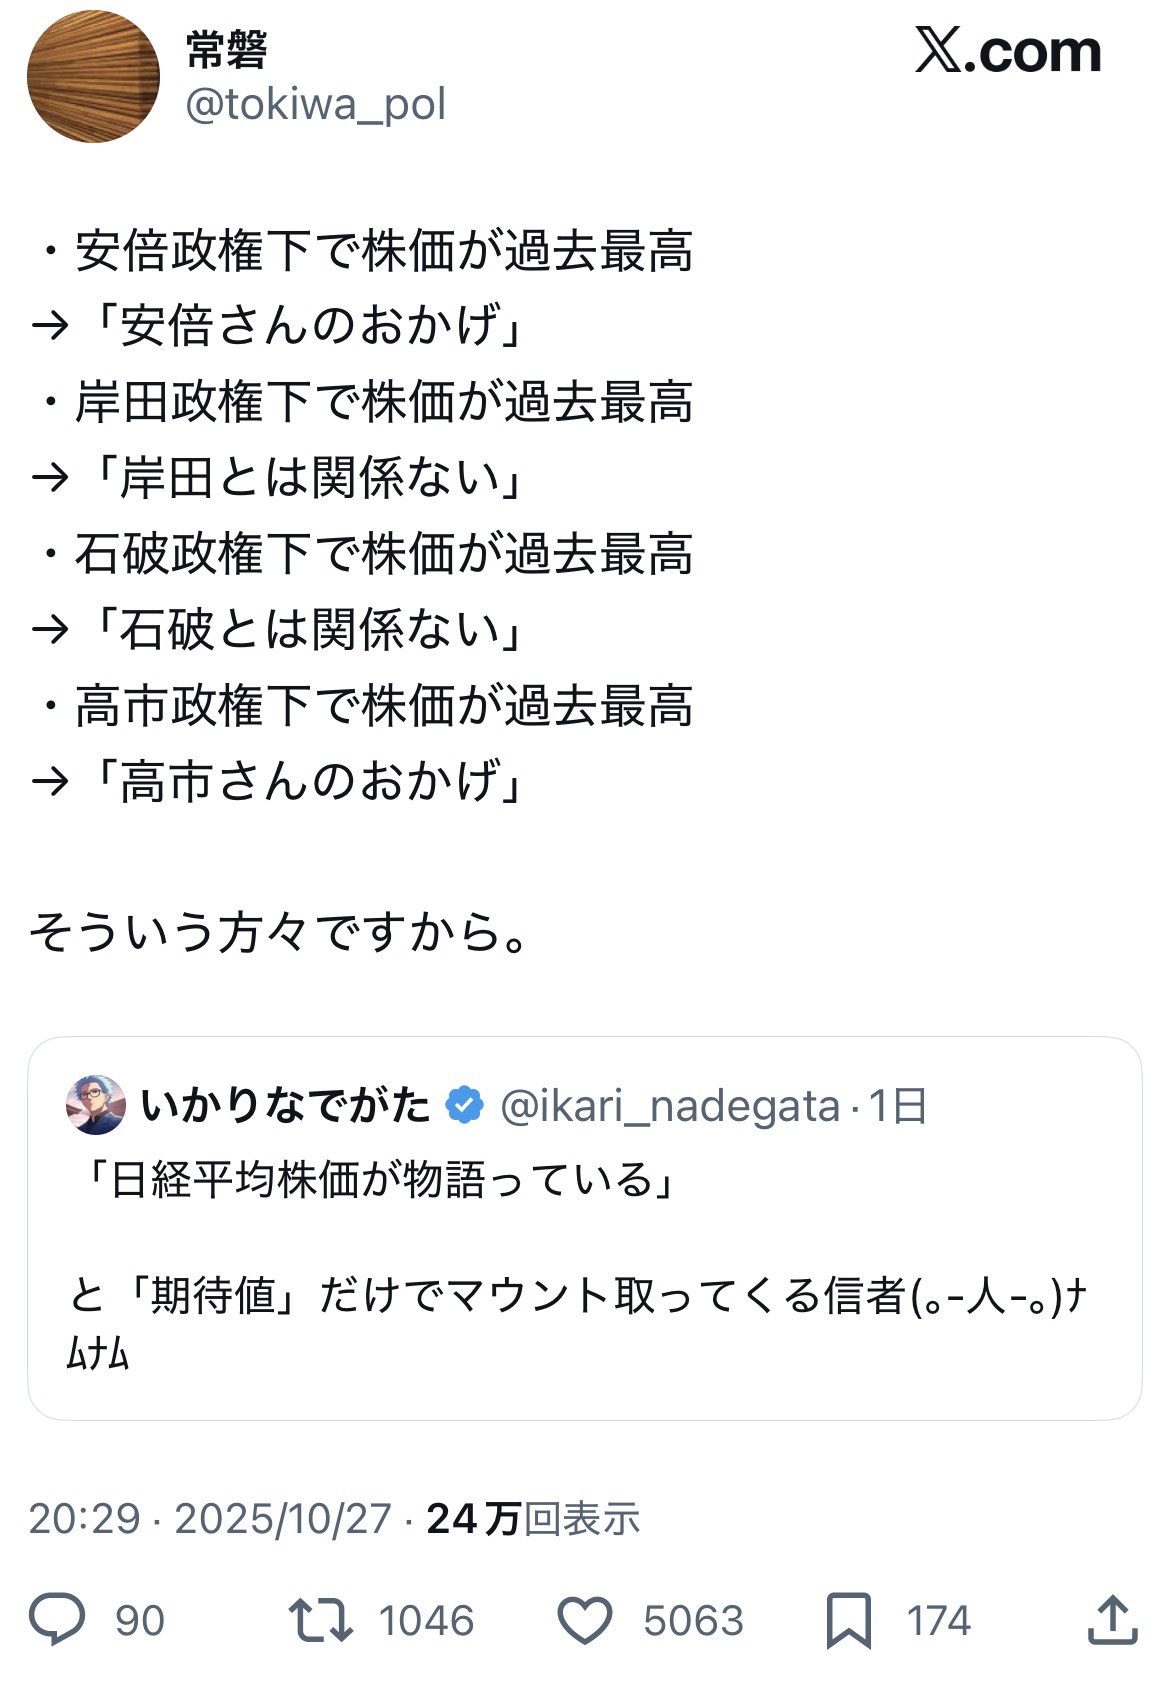Click the いかりなでがた display name

coord(285,1106)
